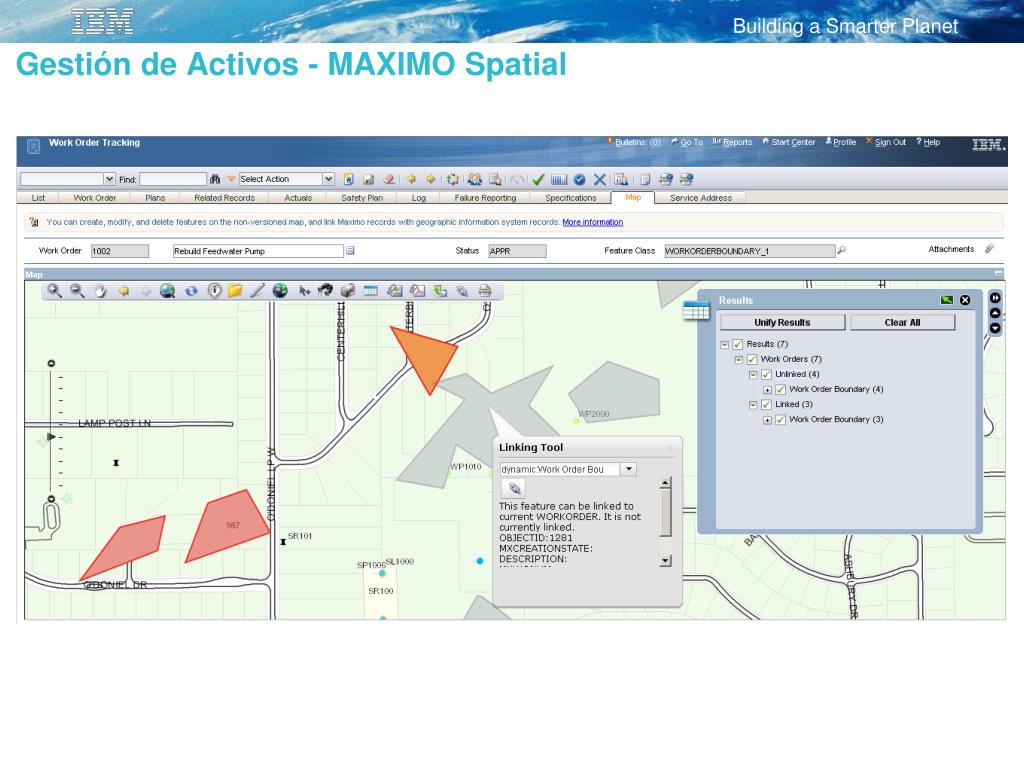Select the Identify info tool
Screen dimensions: 1024x768
[214, 291]
